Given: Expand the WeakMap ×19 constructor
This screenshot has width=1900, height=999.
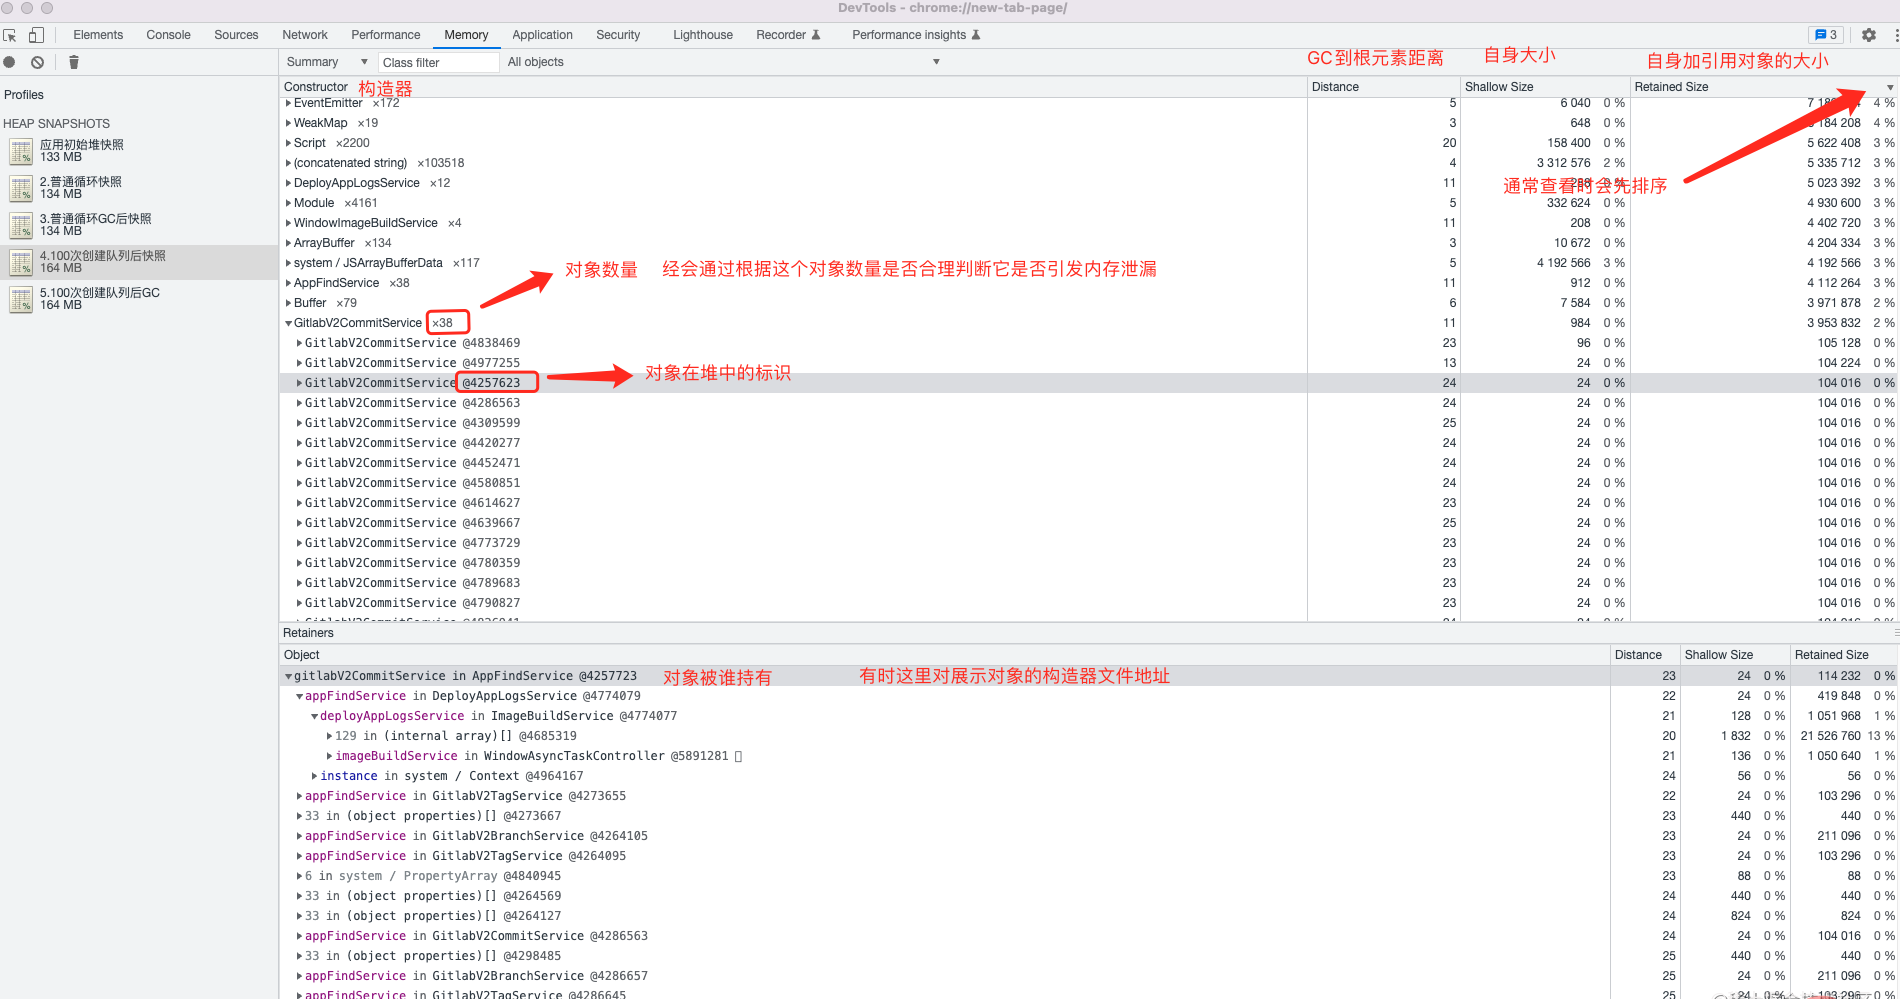Looking at the screenshot, I should (288, 123).
